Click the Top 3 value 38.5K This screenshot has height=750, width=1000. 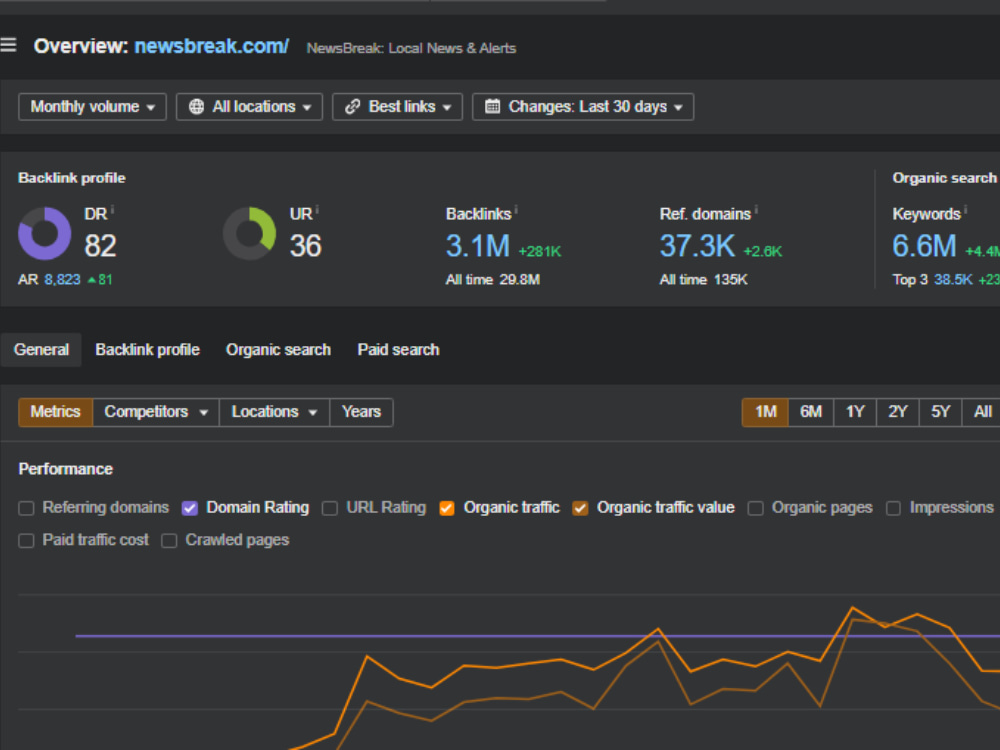click(953, 279)
